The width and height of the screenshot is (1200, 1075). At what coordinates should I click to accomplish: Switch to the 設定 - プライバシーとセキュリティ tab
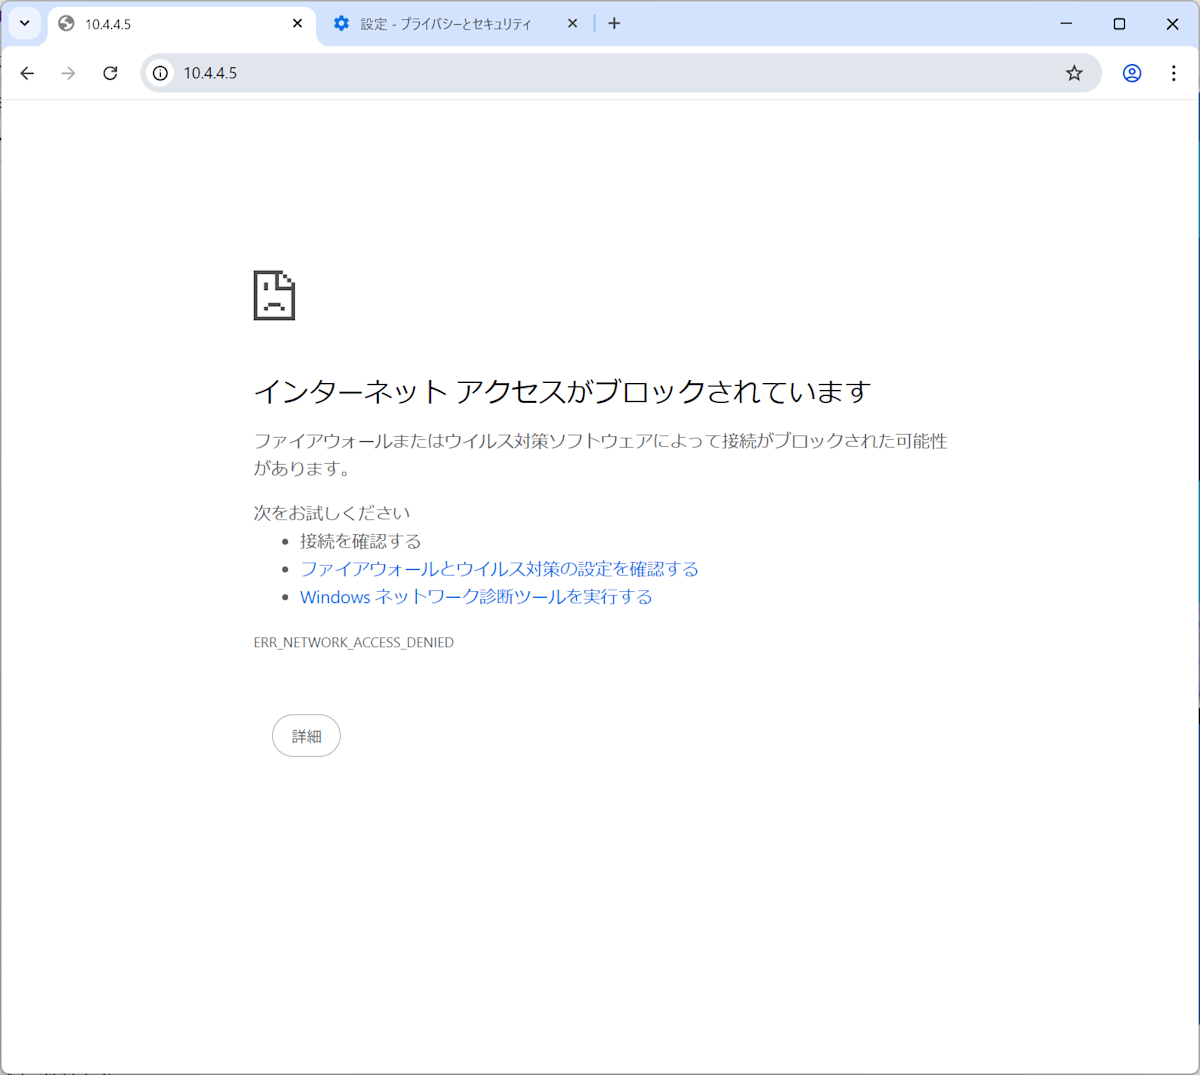455,24
